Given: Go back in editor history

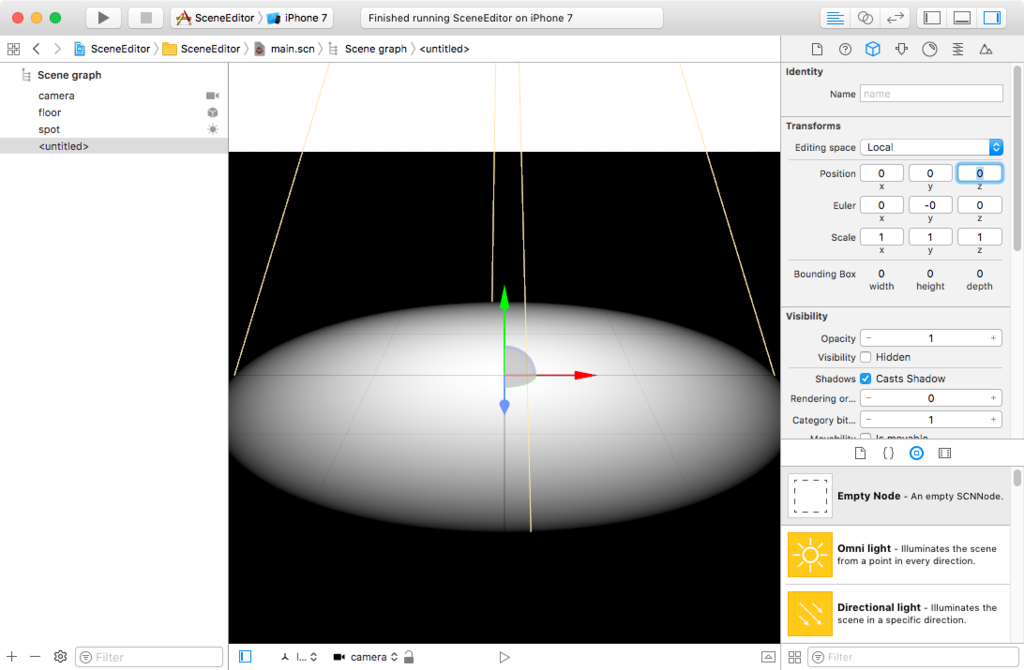Looking at the screenshot, I should (x=37, y=49).
